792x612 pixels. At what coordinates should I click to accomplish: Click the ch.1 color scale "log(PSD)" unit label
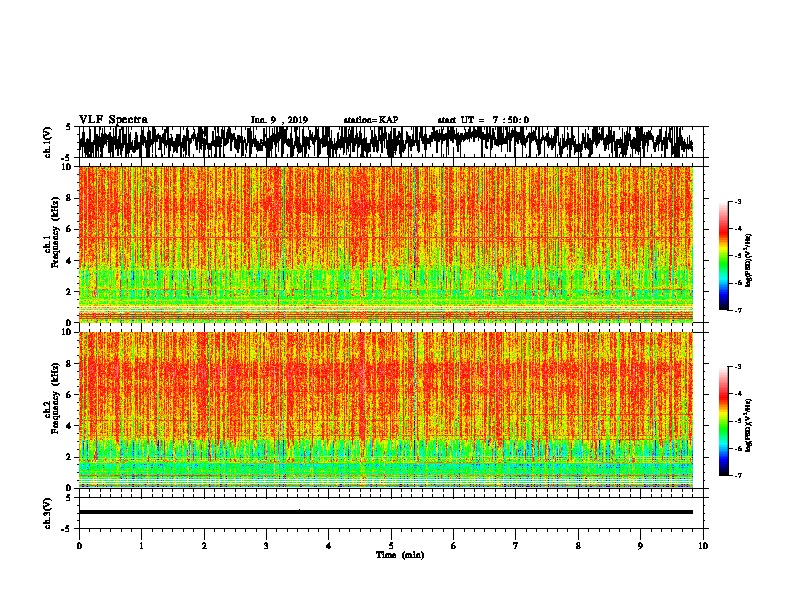pos(749,260)
